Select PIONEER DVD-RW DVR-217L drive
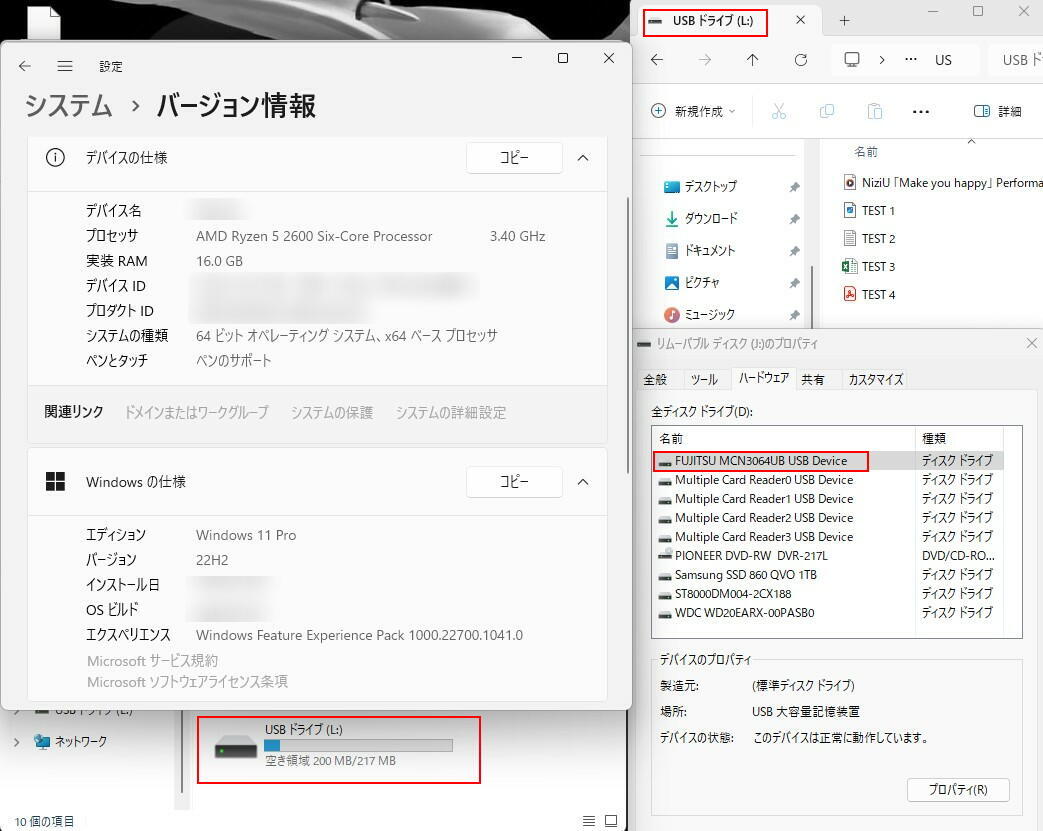This screenshot has width=1043, height=831. point(828,556)
